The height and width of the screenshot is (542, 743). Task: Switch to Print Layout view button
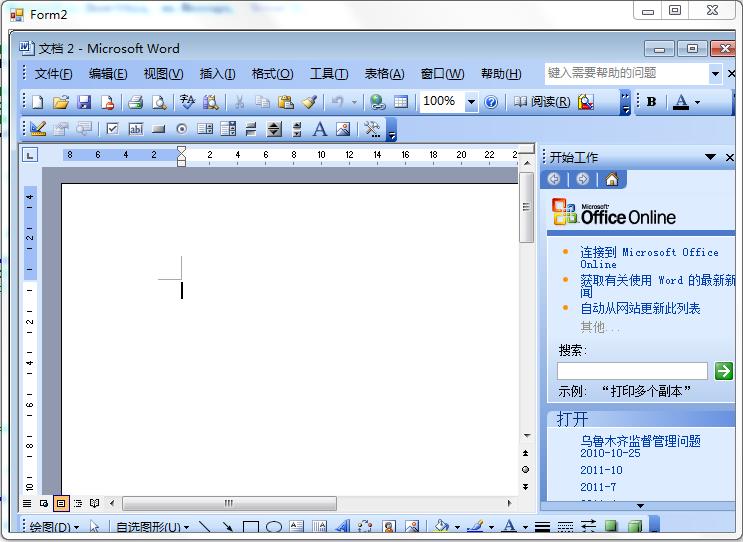tap(61, 503)
